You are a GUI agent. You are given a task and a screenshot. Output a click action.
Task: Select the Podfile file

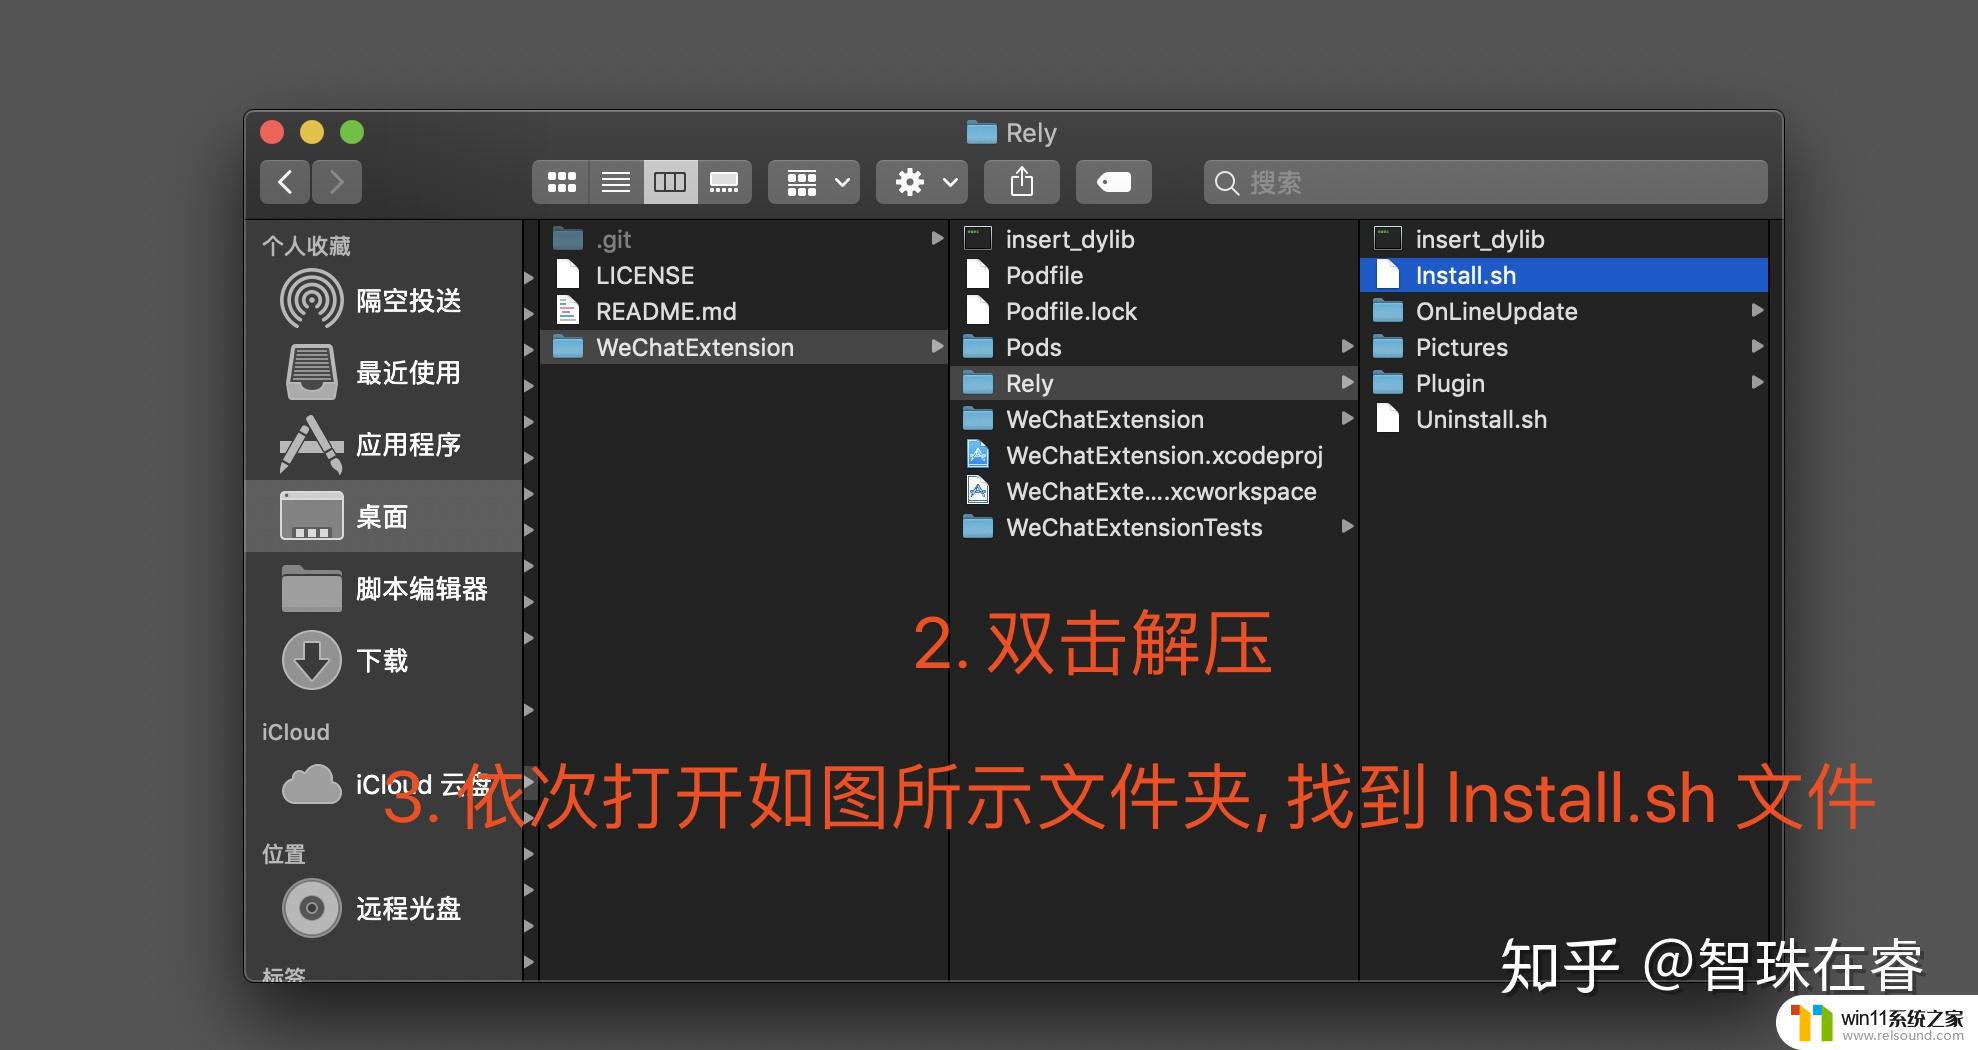coord(1154,275)
